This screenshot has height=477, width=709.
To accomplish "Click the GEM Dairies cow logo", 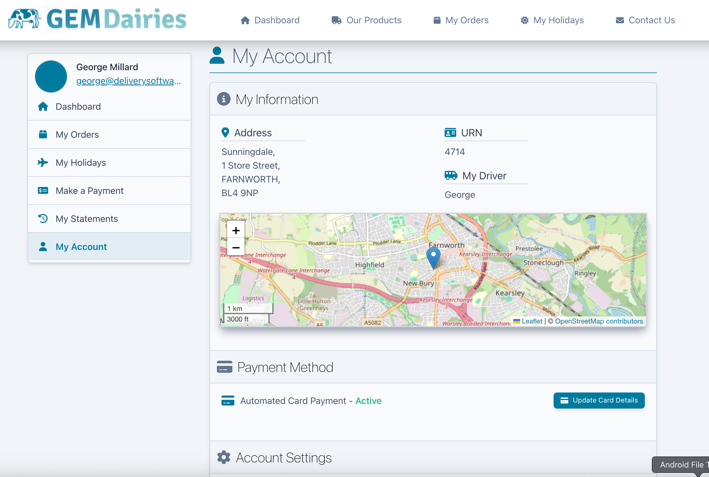I will click(x=24, y=19).
